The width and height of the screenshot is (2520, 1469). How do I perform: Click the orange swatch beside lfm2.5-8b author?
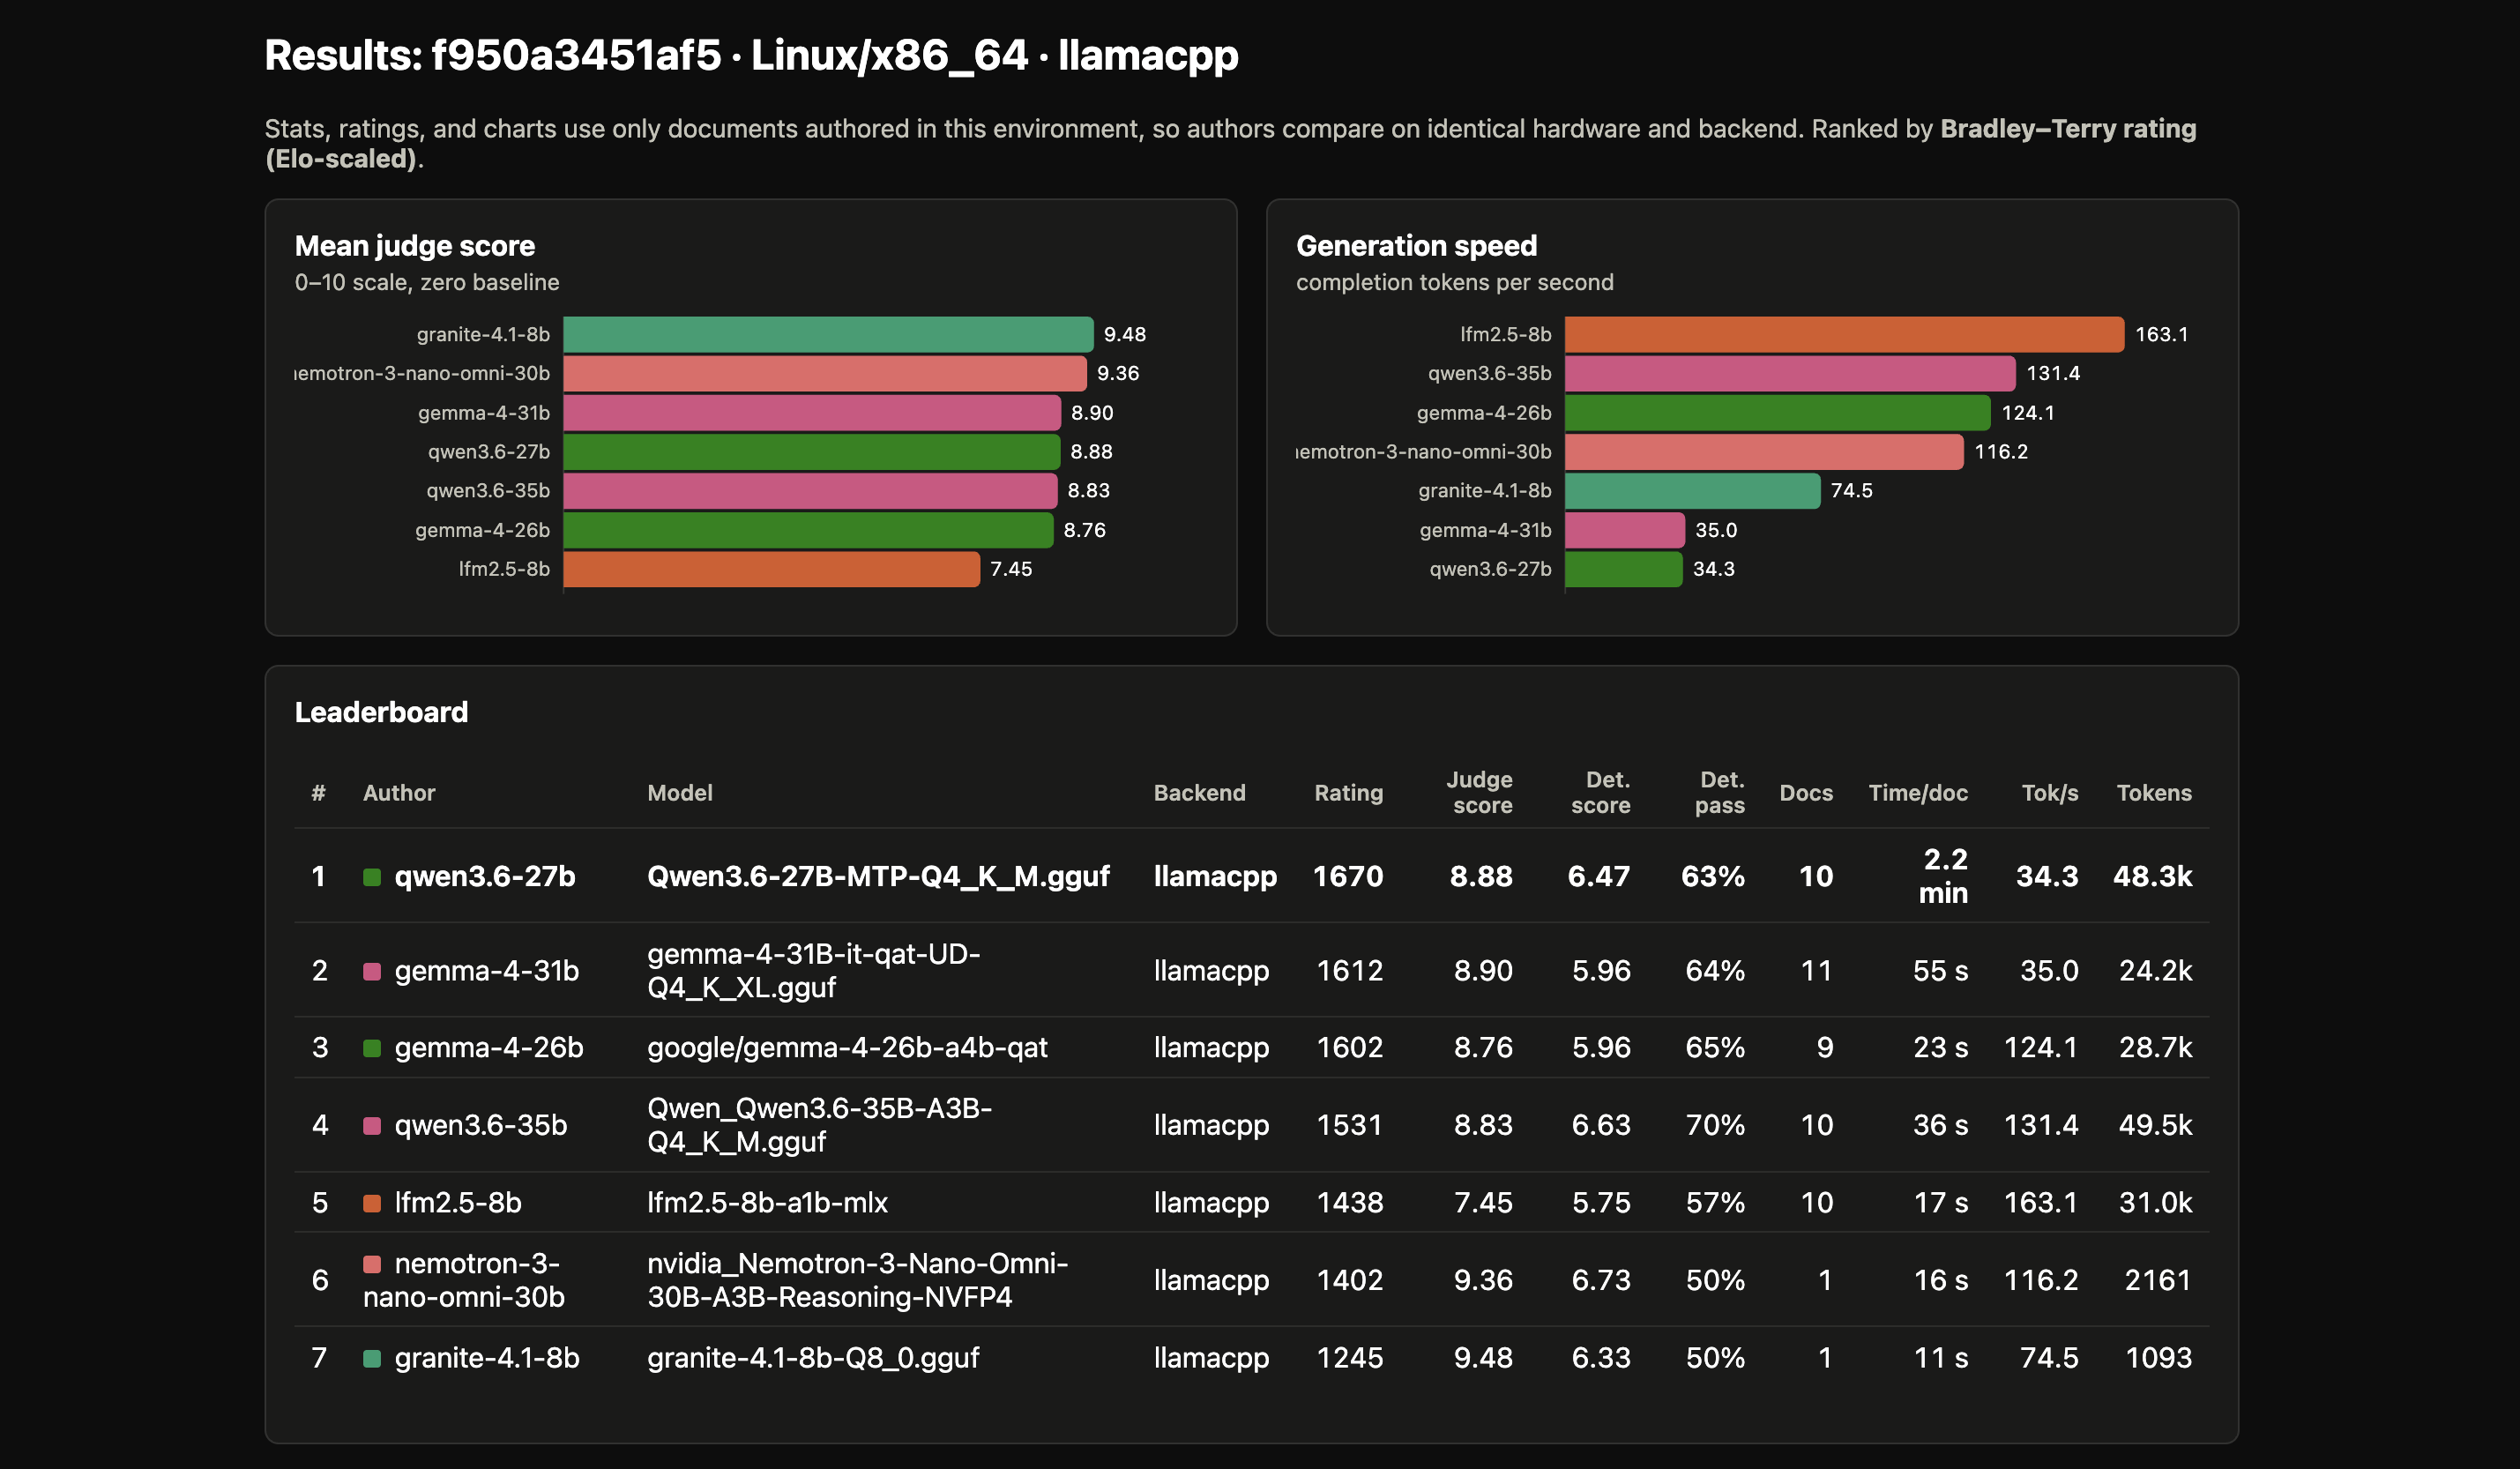point(372,1203)
